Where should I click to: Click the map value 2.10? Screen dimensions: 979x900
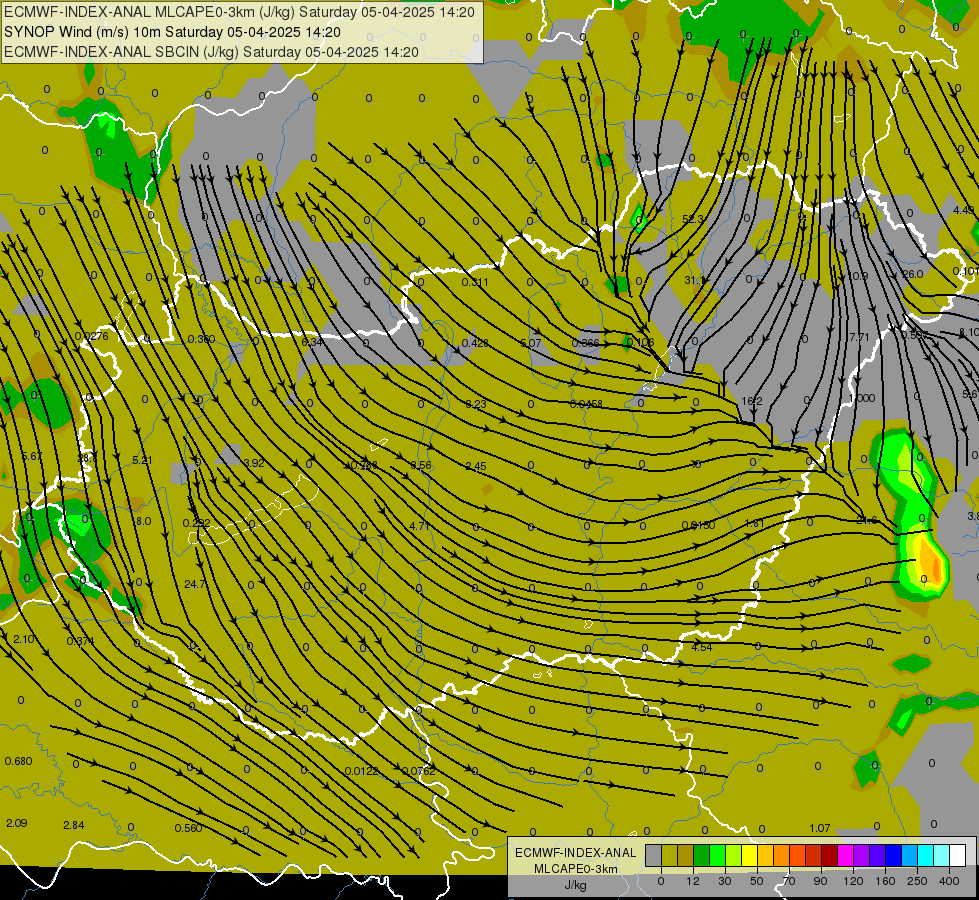coord(24,639)
